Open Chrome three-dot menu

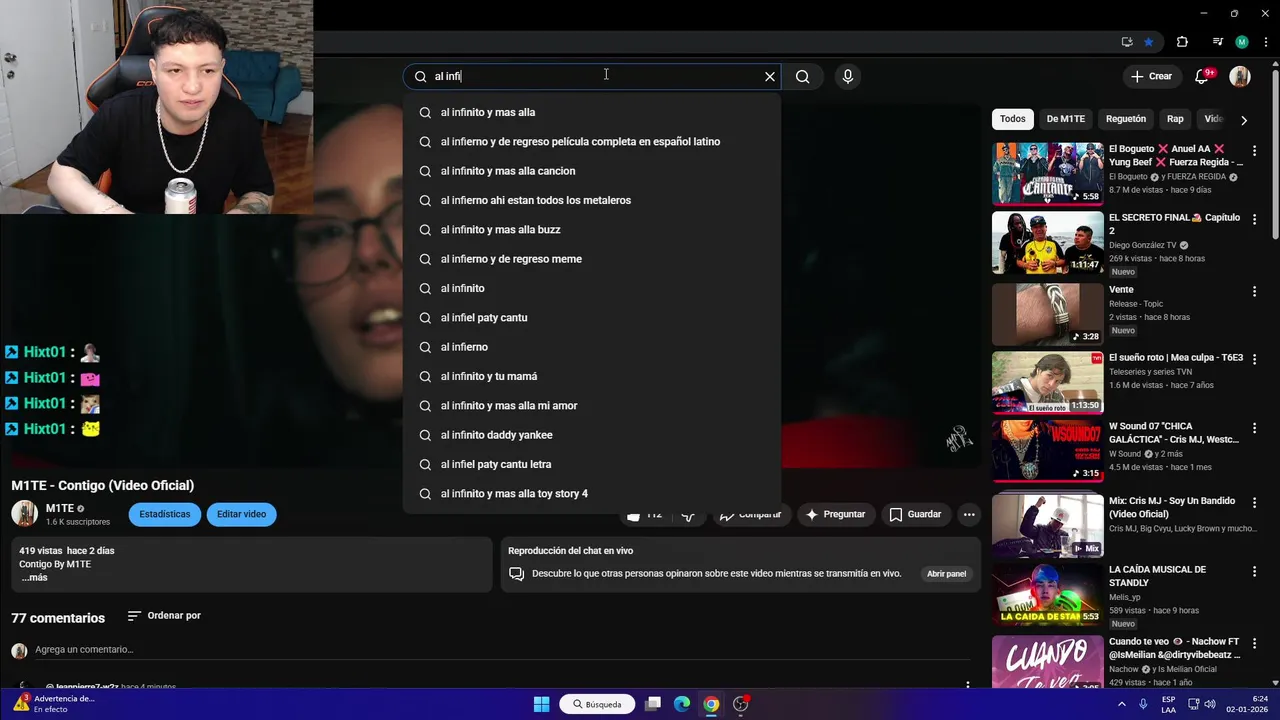click(1265, 42)
